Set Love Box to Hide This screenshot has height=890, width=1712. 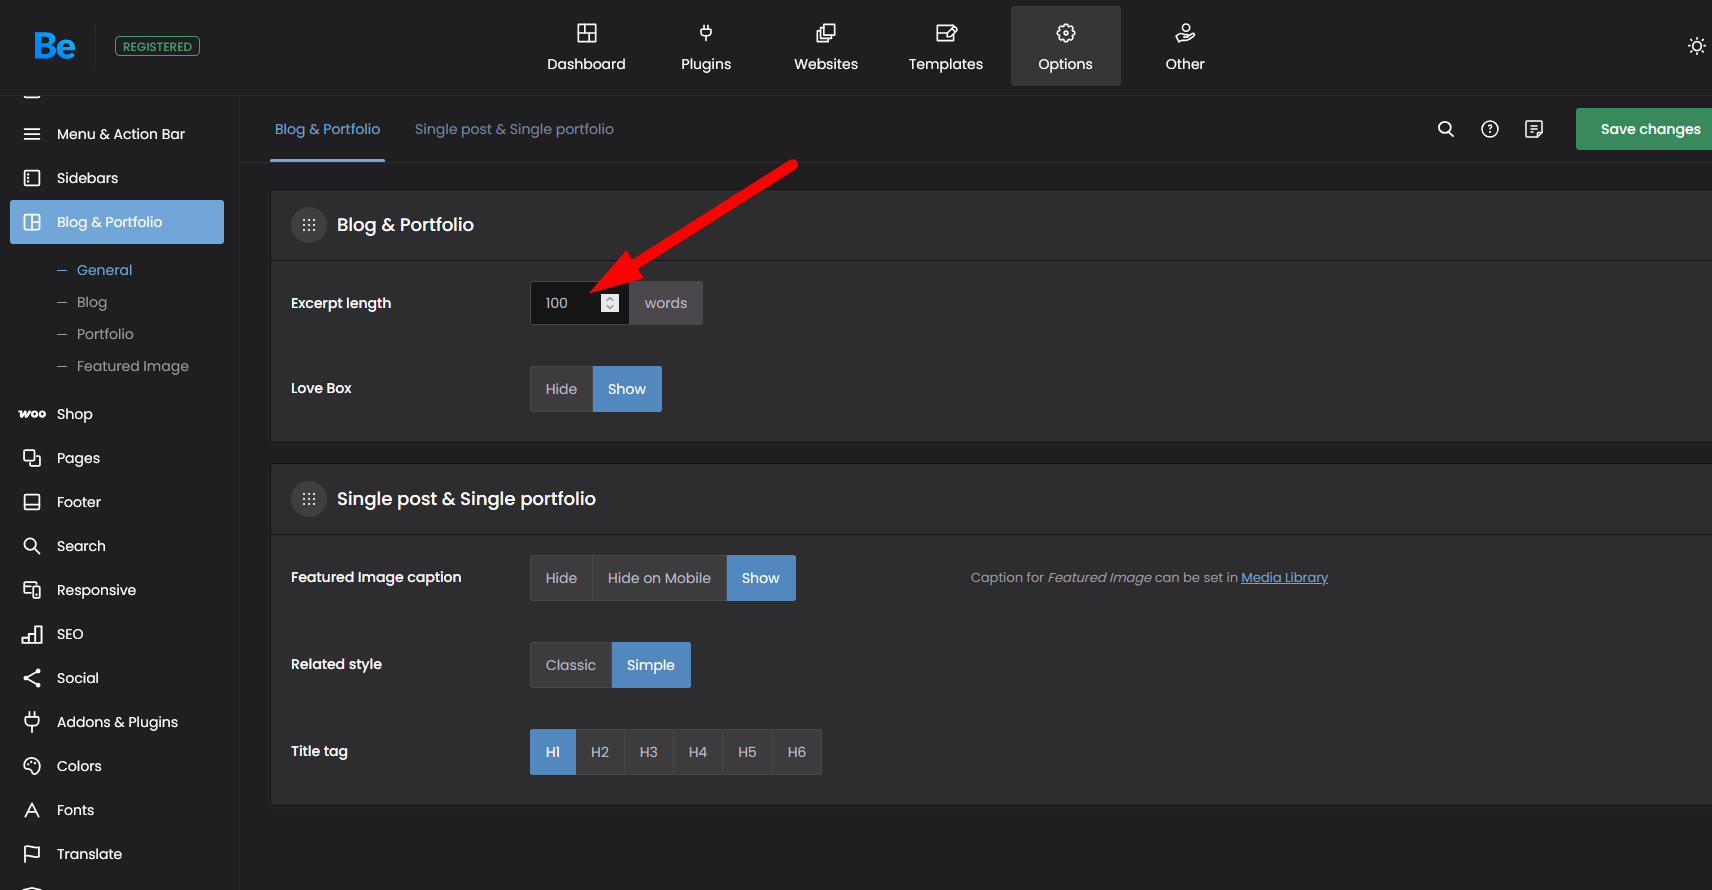pos(561,389)
